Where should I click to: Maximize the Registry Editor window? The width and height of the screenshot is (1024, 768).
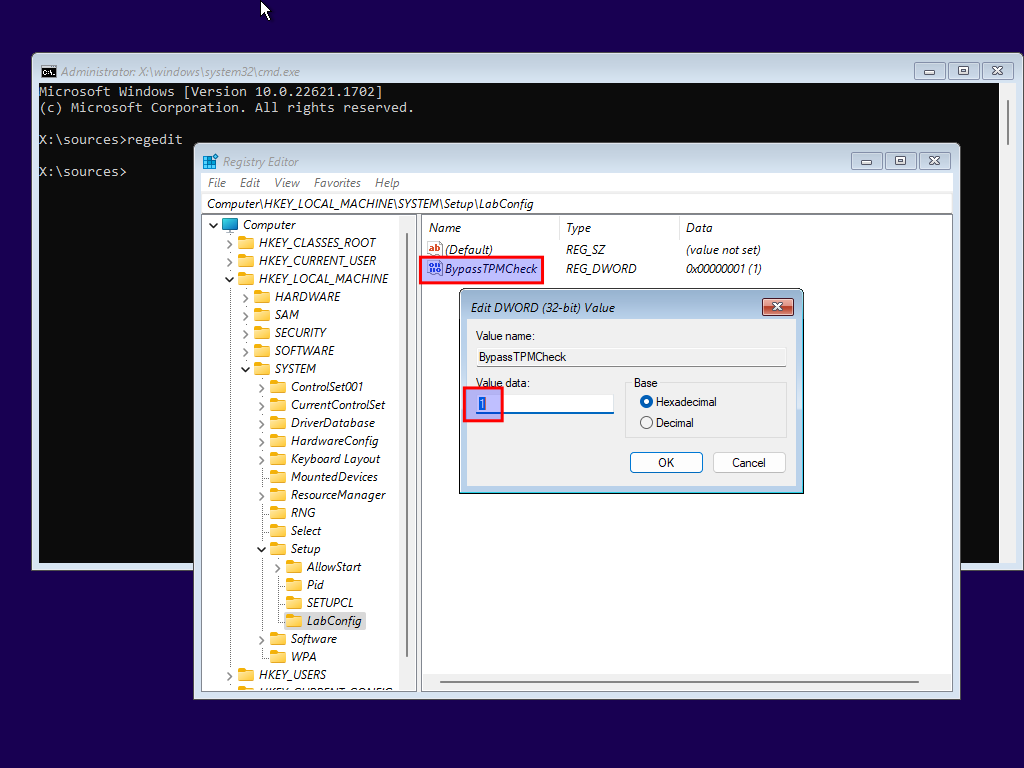pos(900,161)
